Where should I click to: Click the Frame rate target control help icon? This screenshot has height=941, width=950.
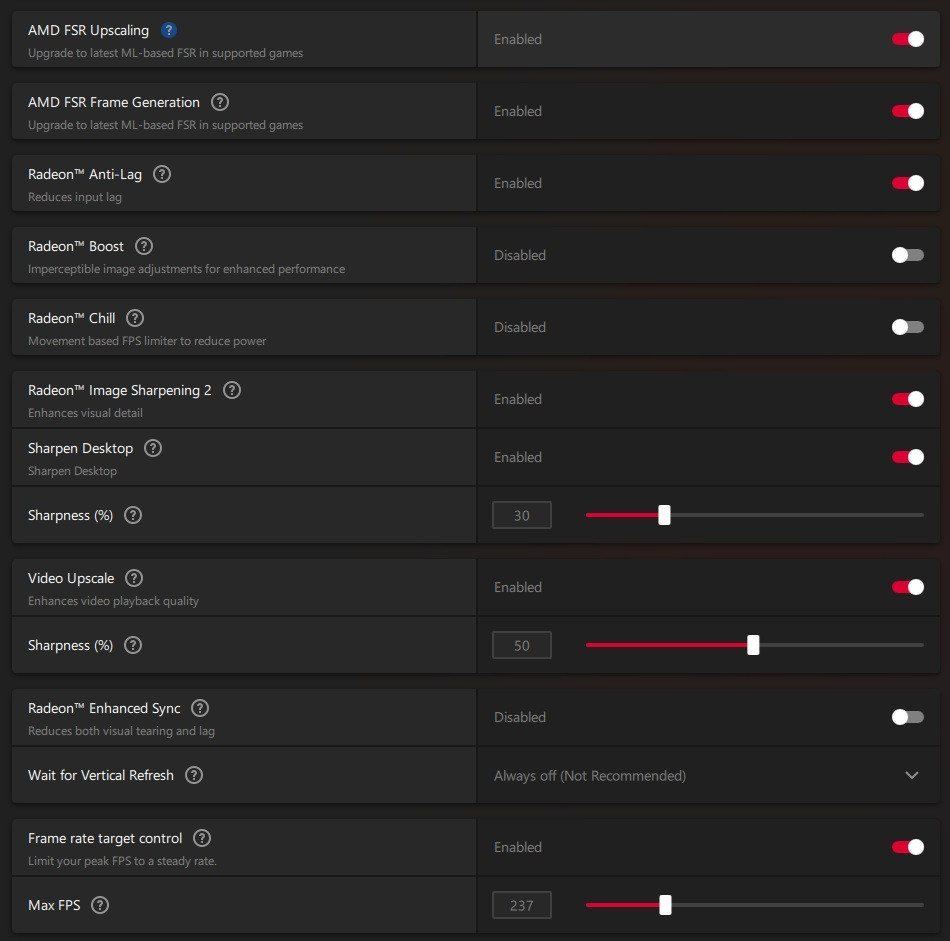click(202, 838)
